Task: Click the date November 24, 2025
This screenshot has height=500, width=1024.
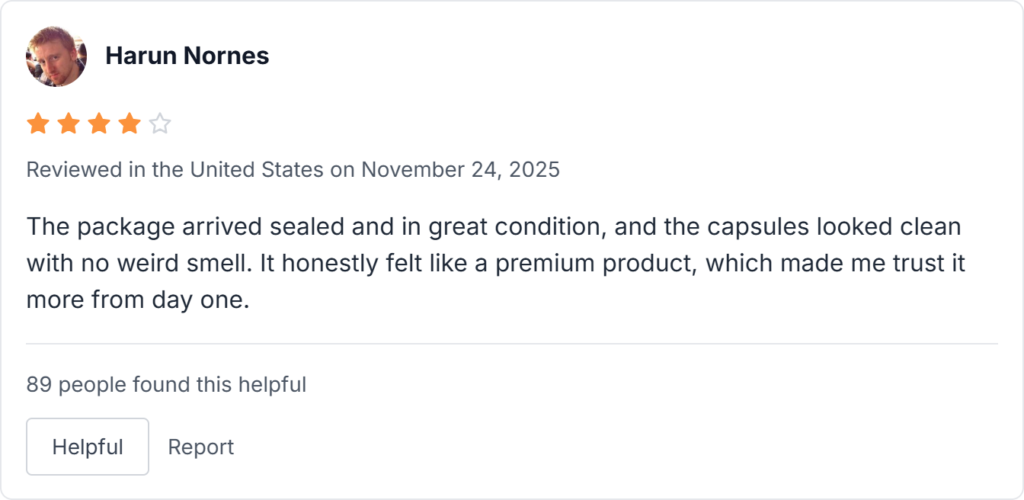Action: coord(460,169)
